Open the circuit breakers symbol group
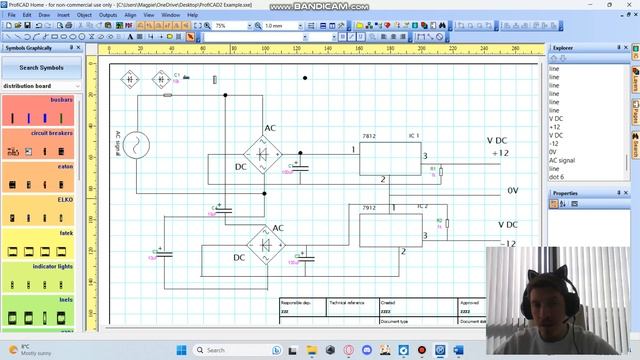Image resolution: width=640 pixels, height=360 pixels. click(x=38, y=144)
